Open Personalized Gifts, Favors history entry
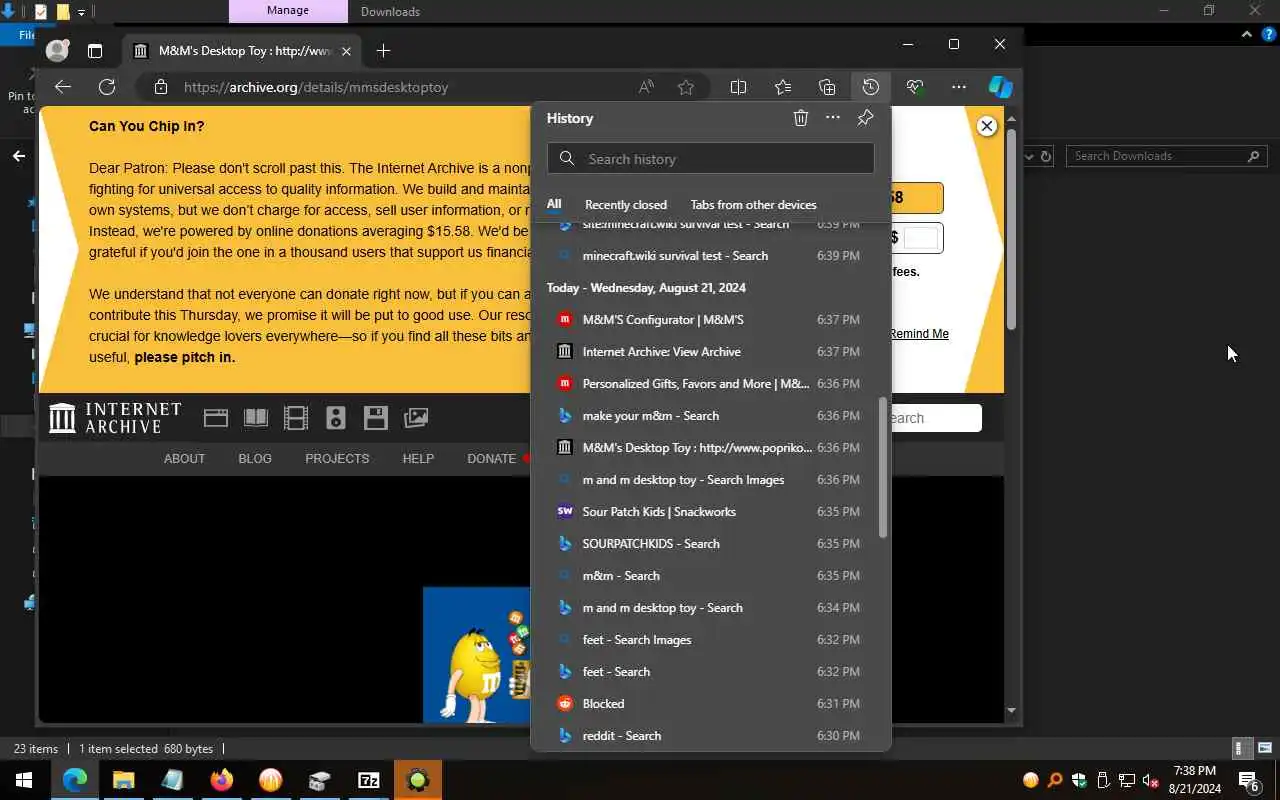 710,384
